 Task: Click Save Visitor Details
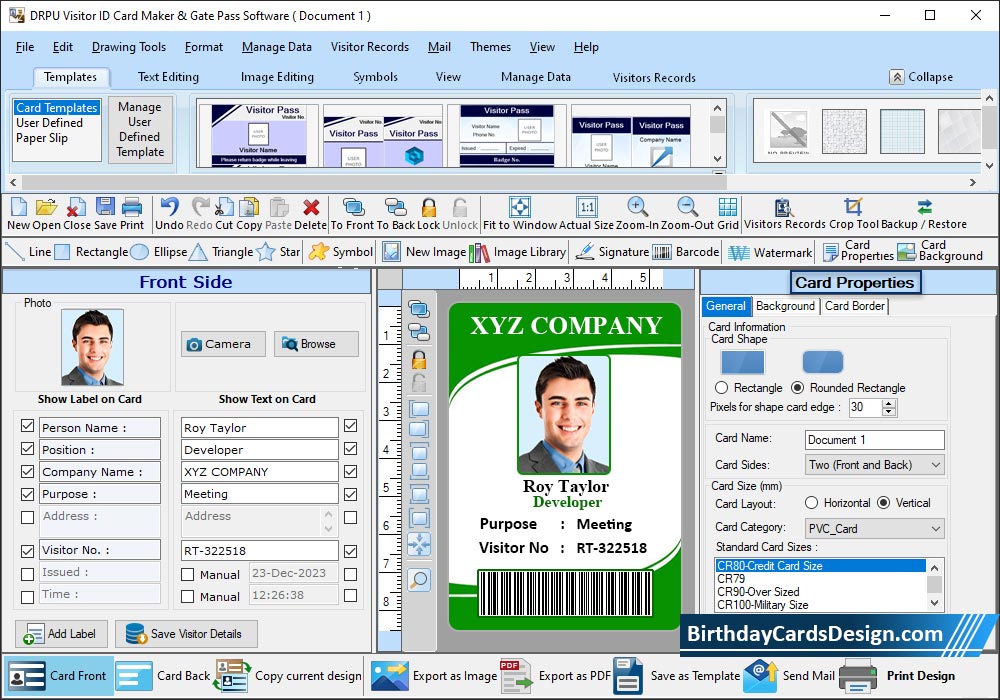(186, 634)
